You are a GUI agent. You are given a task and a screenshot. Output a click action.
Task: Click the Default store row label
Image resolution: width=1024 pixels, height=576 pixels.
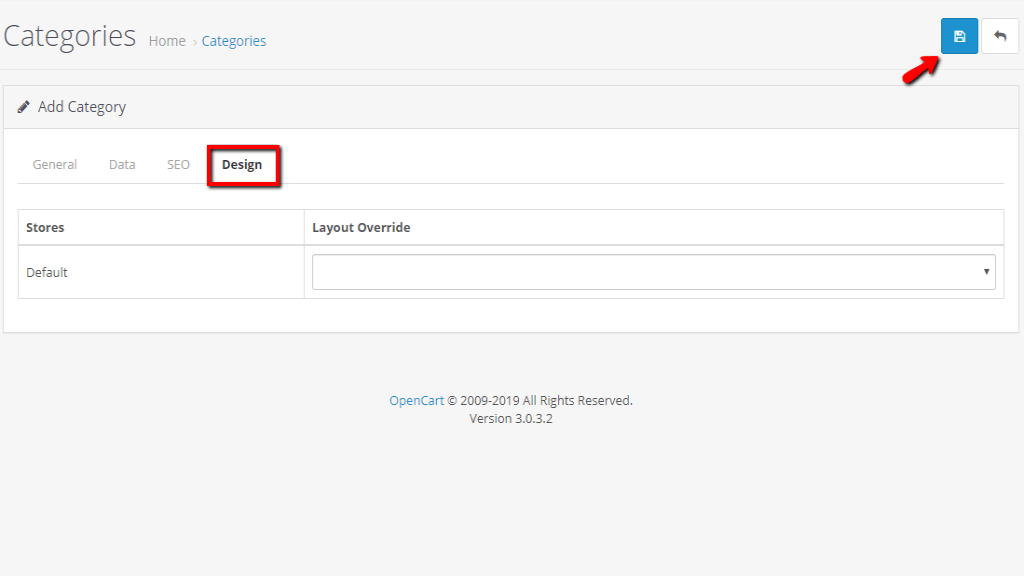point(46,271)
